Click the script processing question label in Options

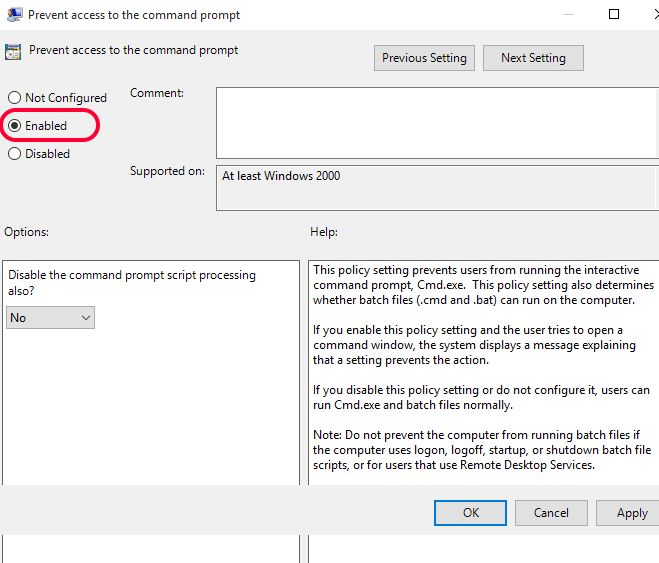point(131,282)
